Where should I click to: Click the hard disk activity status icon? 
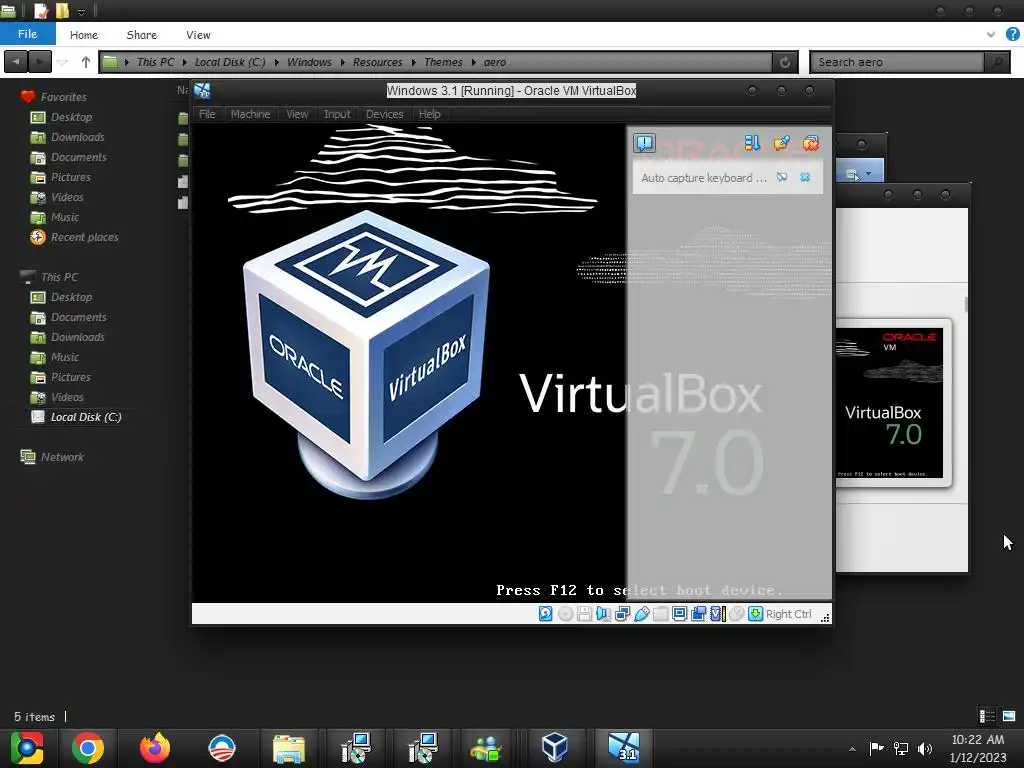(545, 614)
